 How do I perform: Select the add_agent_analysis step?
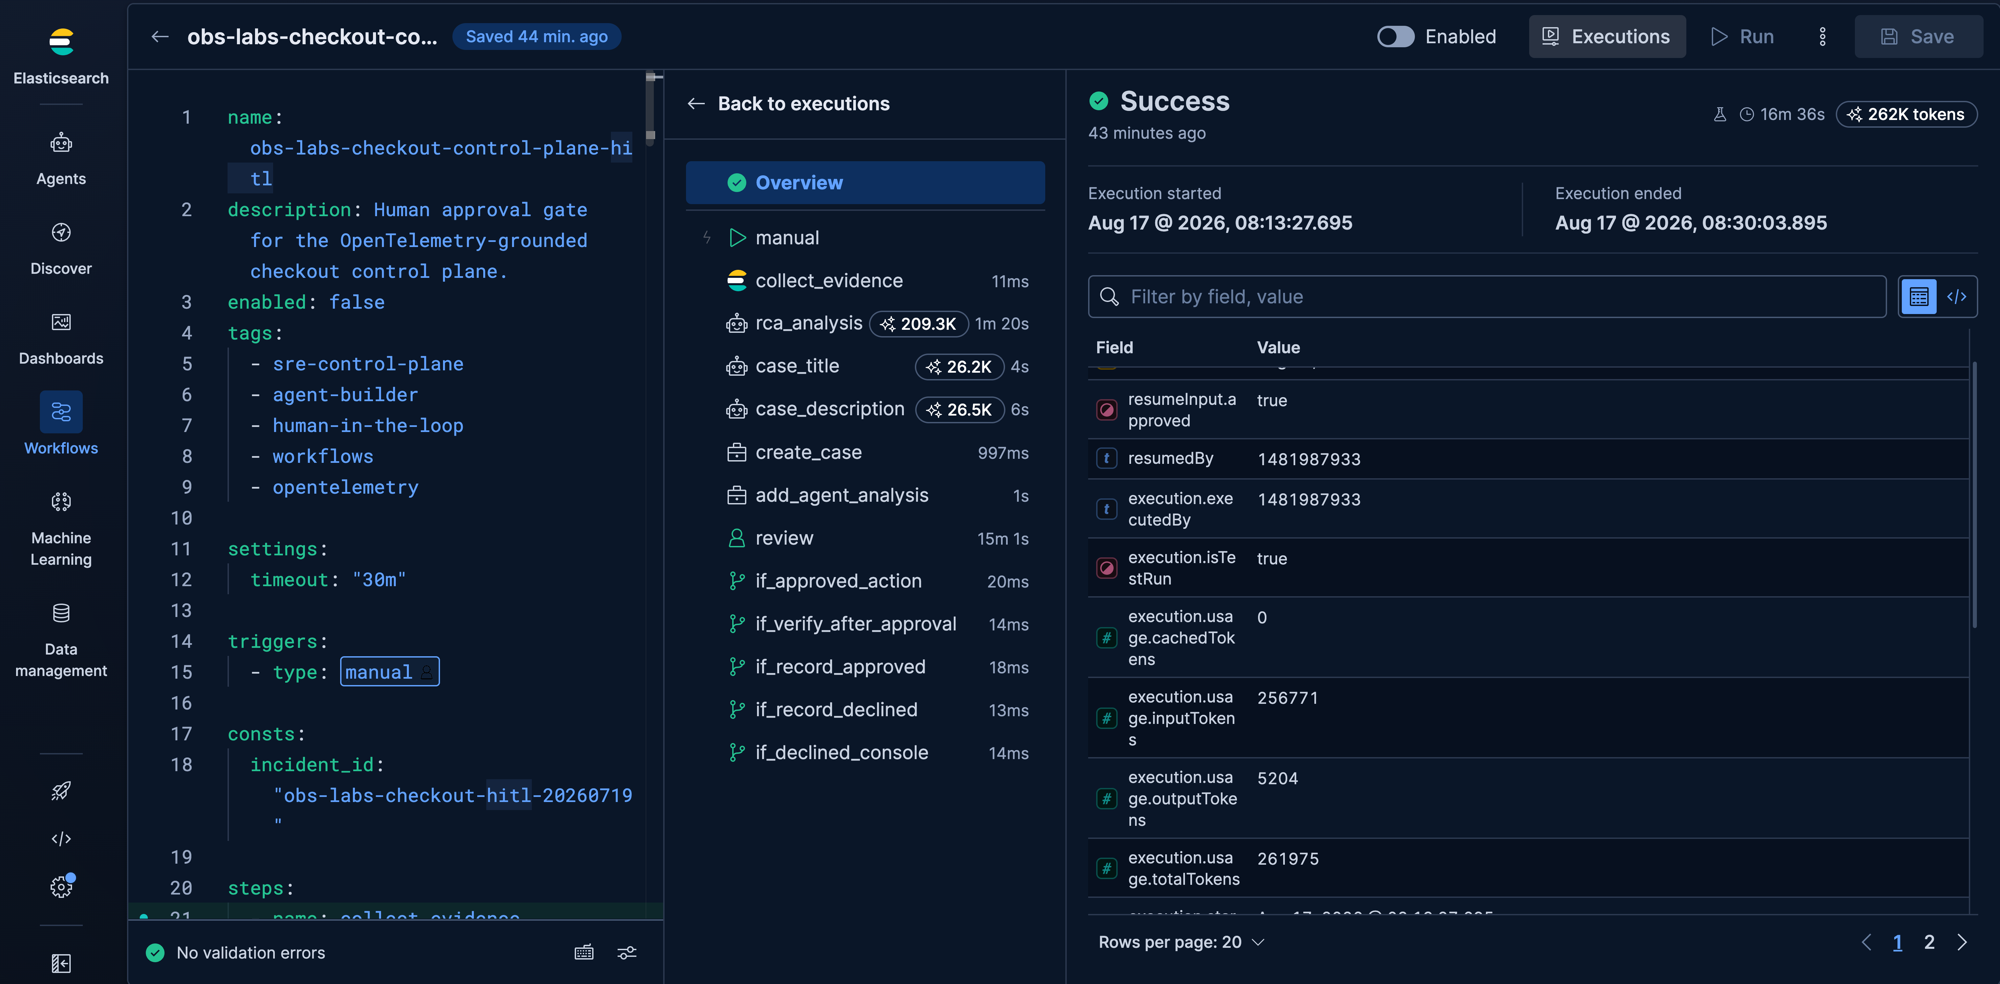tap(865, 496)
